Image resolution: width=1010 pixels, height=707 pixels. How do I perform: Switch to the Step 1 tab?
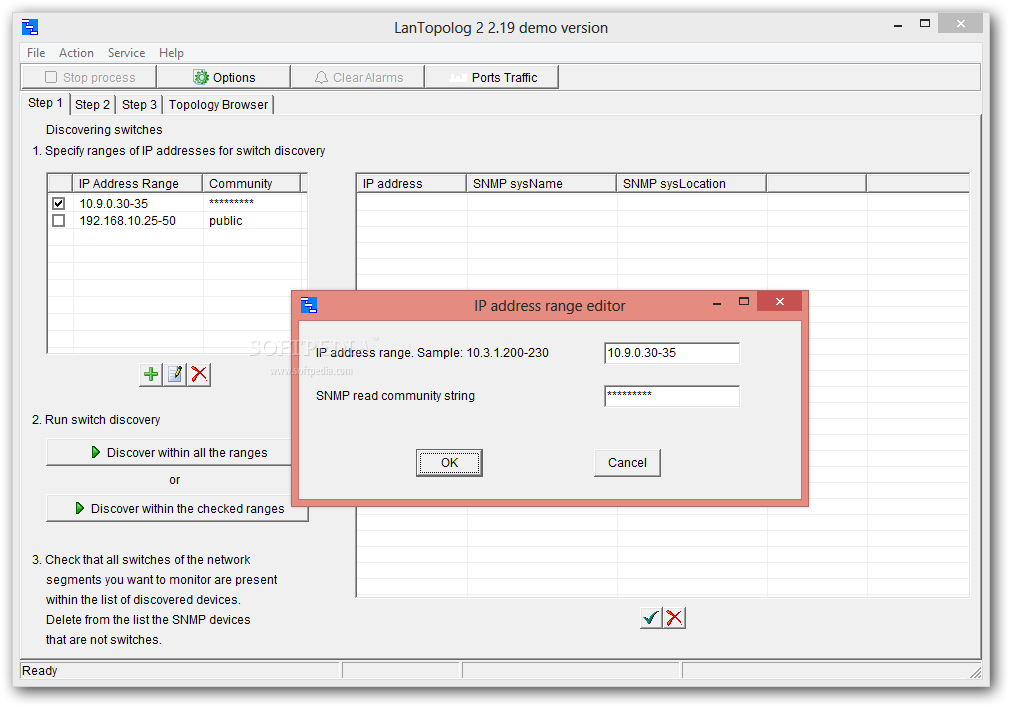click(45, 103)
